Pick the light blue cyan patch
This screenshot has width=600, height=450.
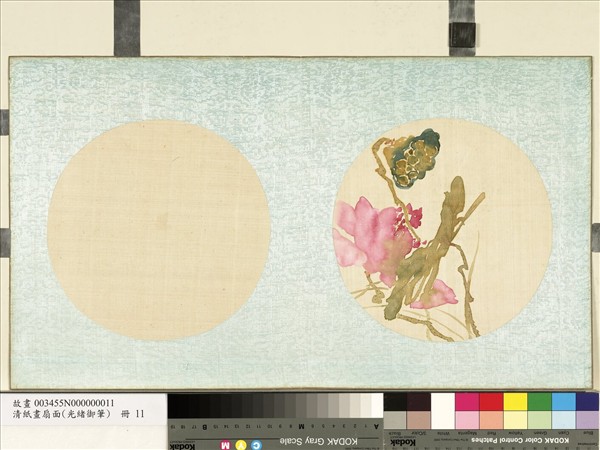(x=564, y=401)
